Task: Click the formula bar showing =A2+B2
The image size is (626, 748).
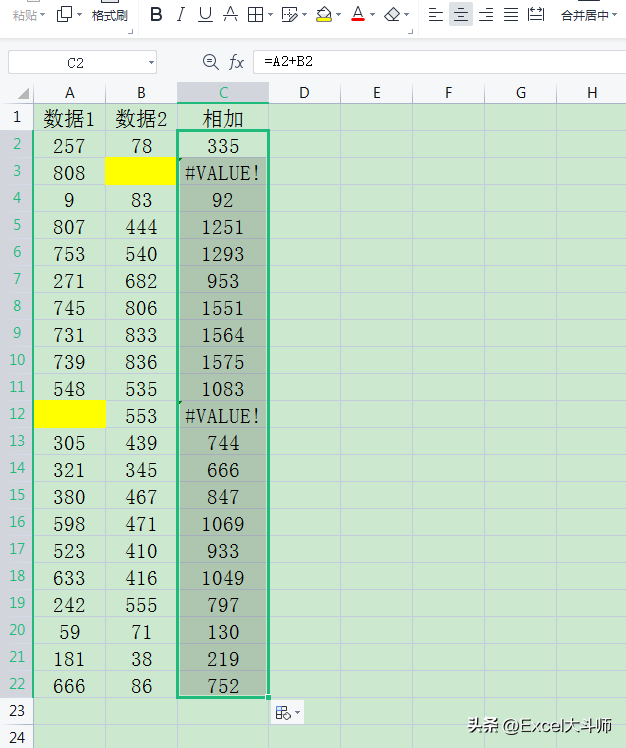Action: click(439, 62)
